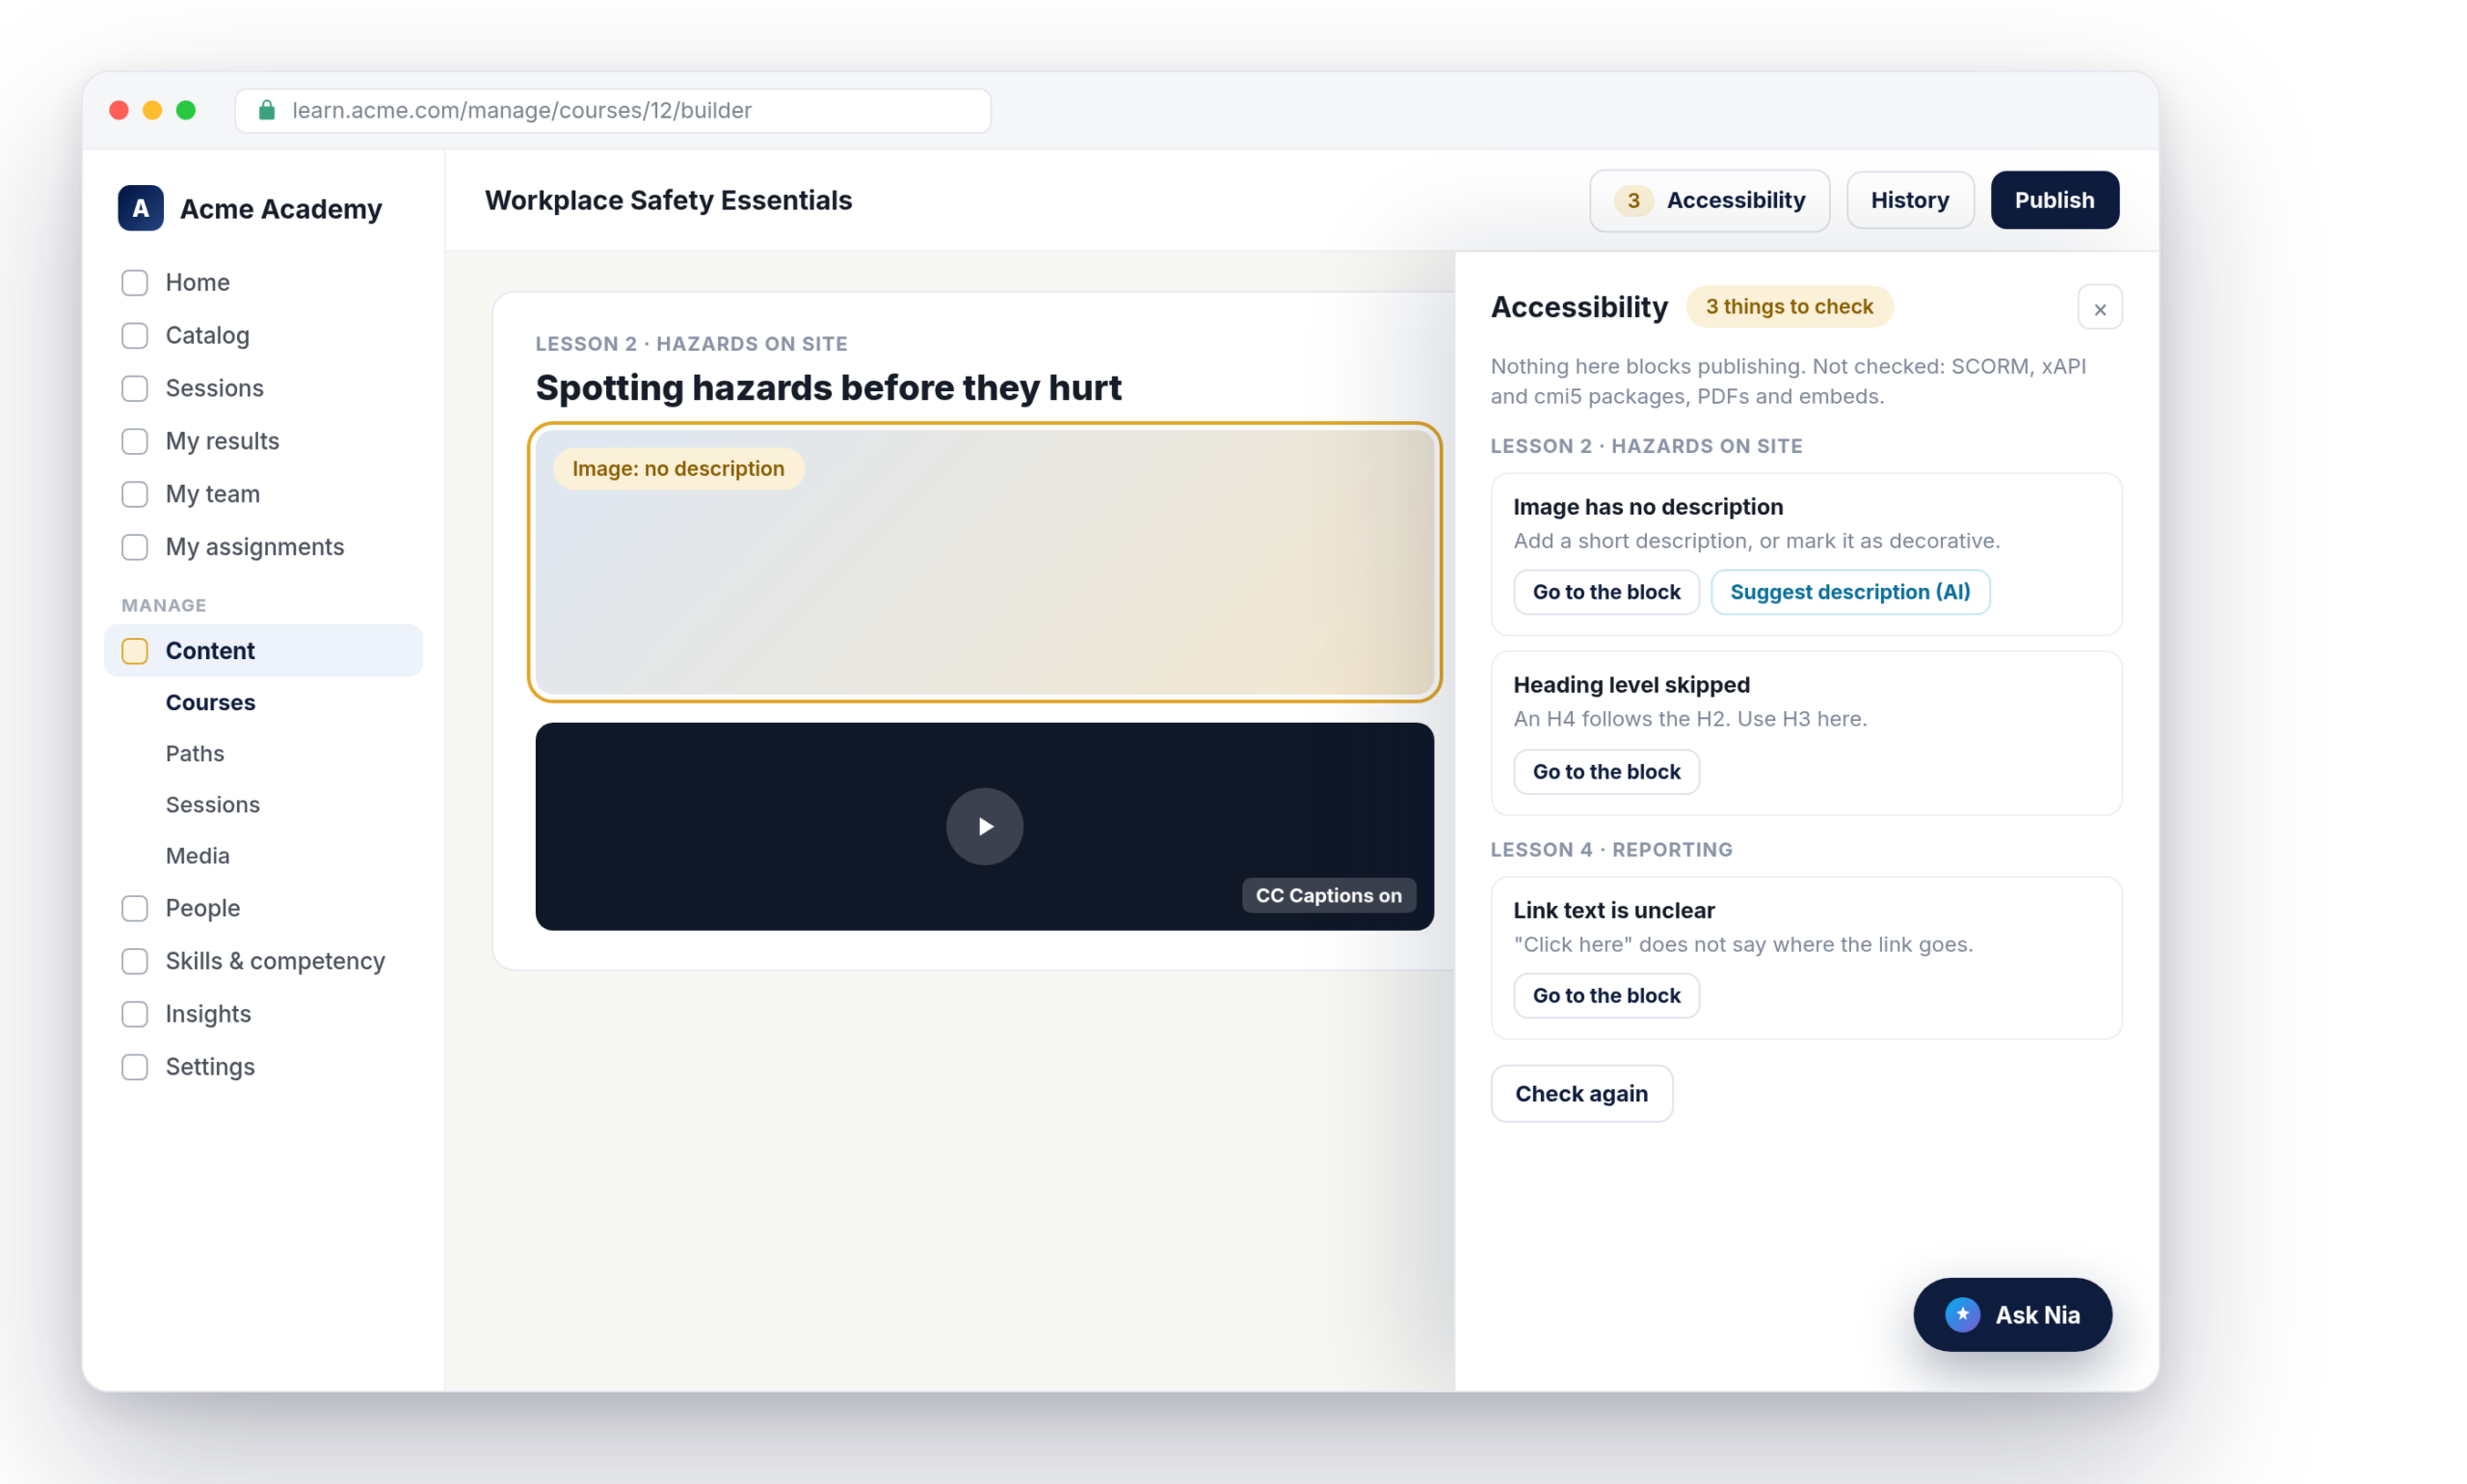
Task: Click the My results icon
Action: [135, 442]
